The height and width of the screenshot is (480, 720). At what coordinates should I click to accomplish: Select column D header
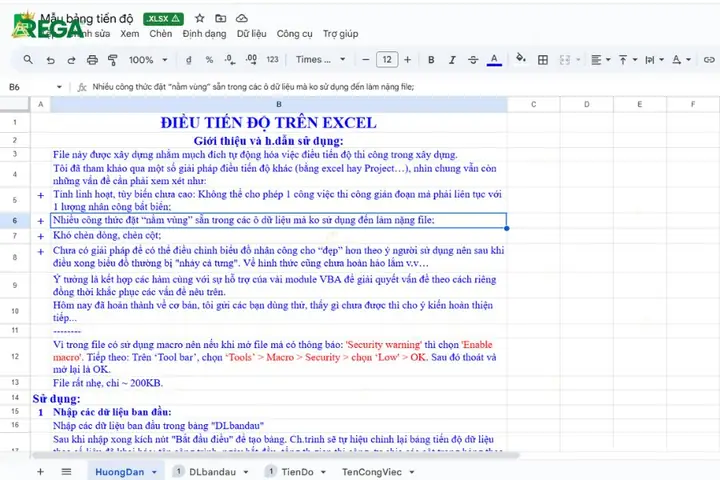[587, 105]
